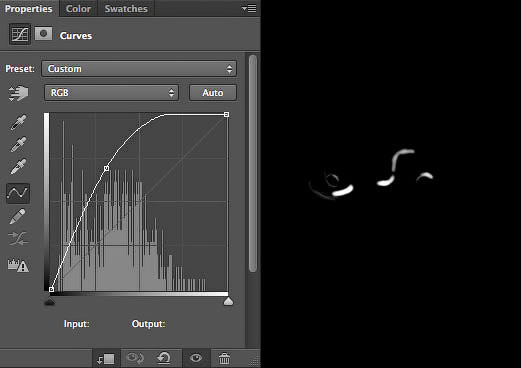The image size is (521, 368).
Task: Choose edit points curve tool
Action: (18, 193)
